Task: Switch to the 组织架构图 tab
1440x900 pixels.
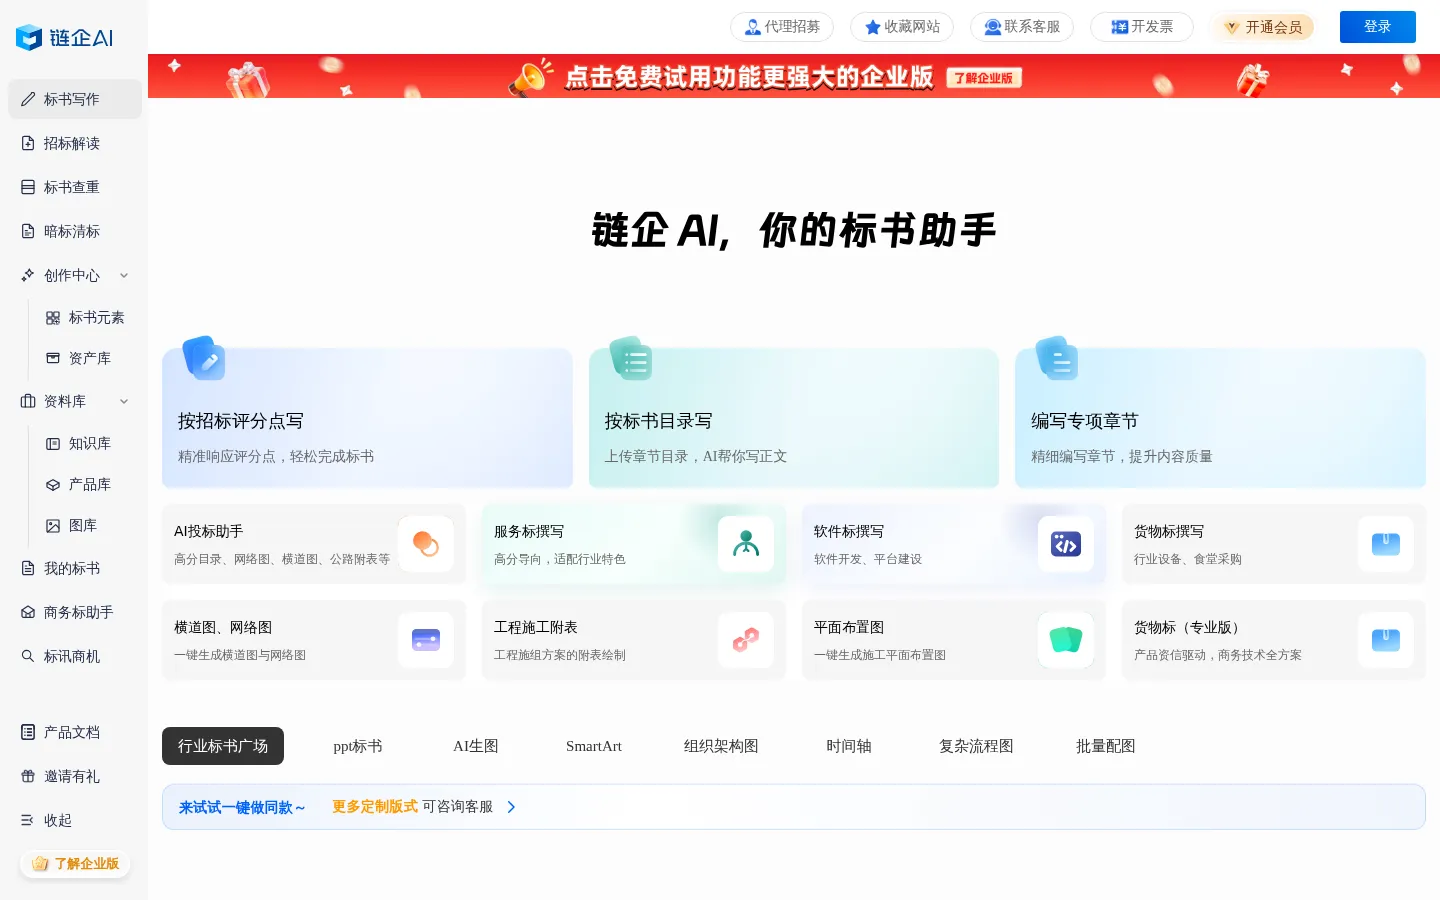Action: [721, 746]
